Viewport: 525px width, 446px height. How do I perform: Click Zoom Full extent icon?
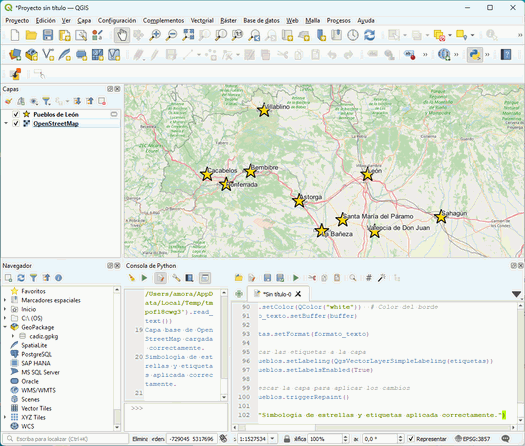pyautogui.click(x=188, y=35)
